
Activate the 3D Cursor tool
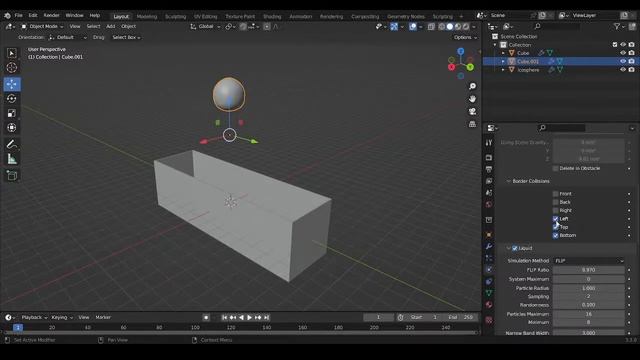tap(12, 67)
